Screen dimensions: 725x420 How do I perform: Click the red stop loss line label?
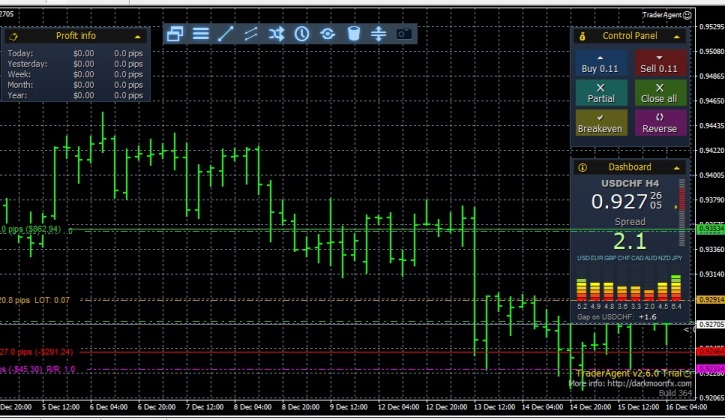pyautogui.click(x=36, y=352)
